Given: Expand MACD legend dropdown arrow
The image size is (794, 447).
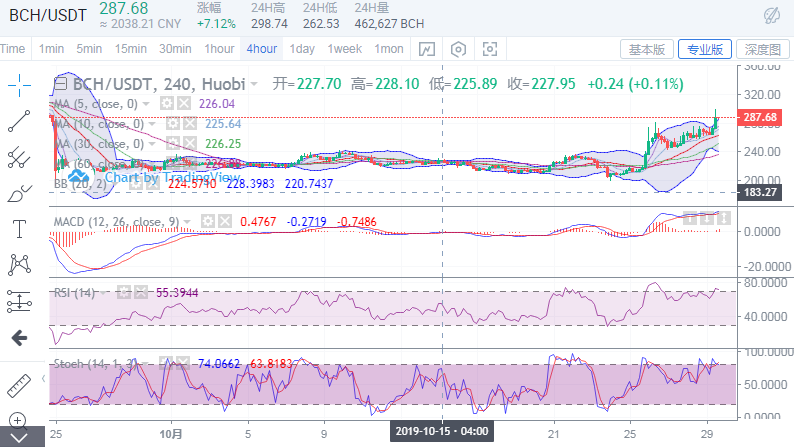Looking at the screenshot, I should pyautogui.click(x=188, y=221).
